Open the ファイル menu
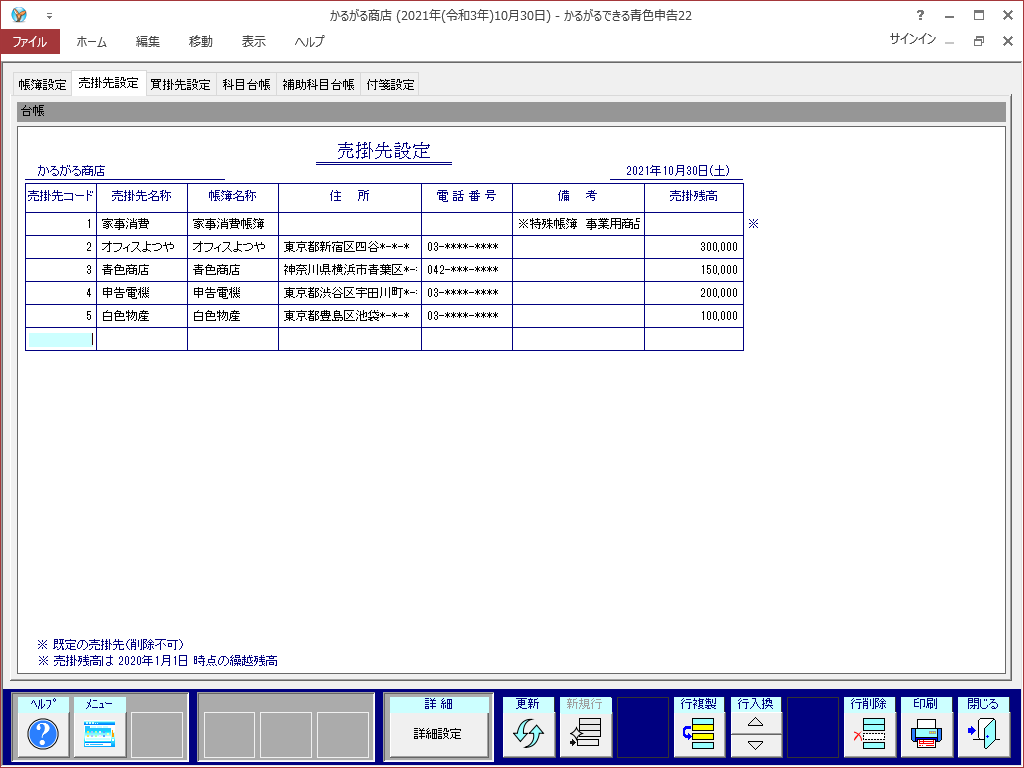Viewport: 1024px width, 768px height. click(x=30, y=42)
